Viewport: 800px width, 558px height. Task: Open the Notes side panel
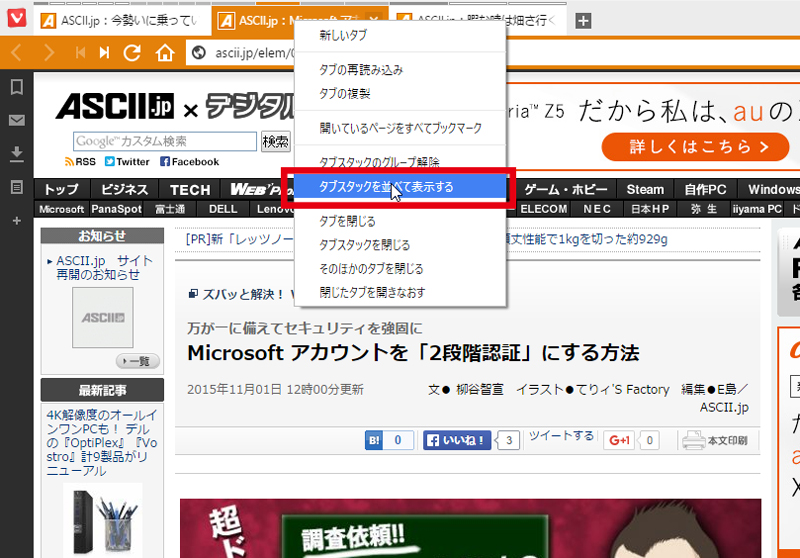point(17,187)
